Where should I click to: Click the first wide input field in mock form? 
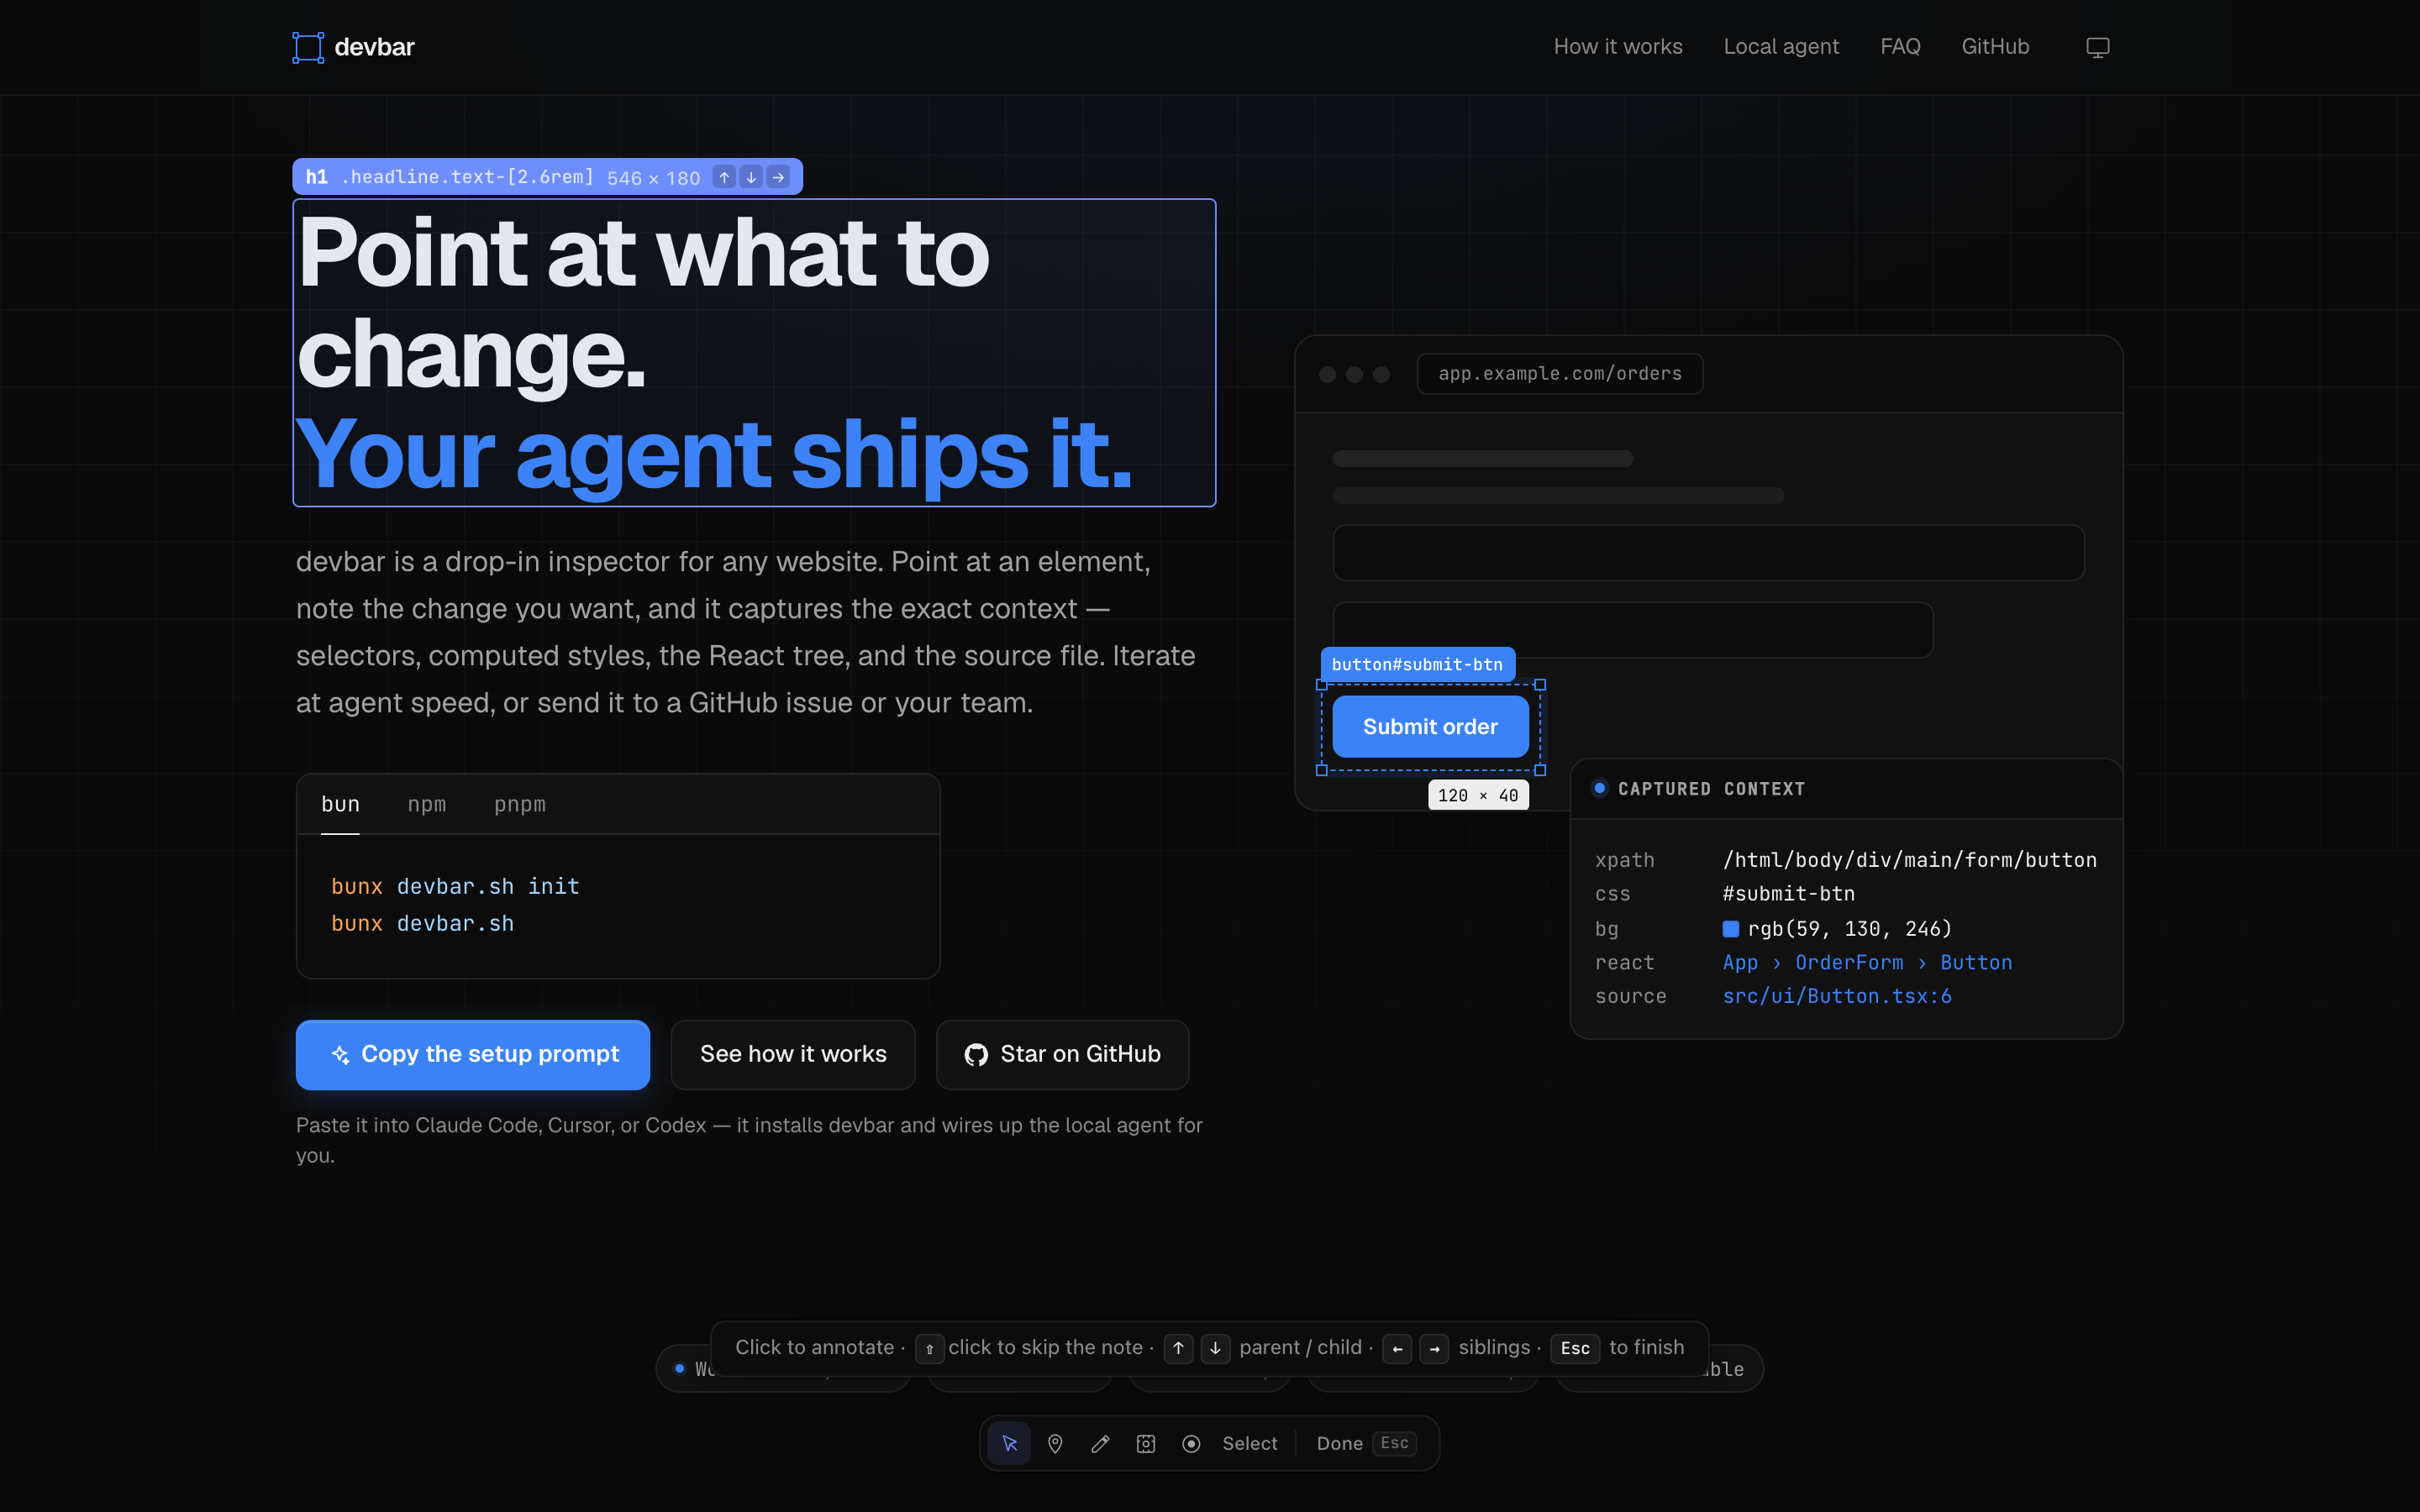coord(1708,553)
